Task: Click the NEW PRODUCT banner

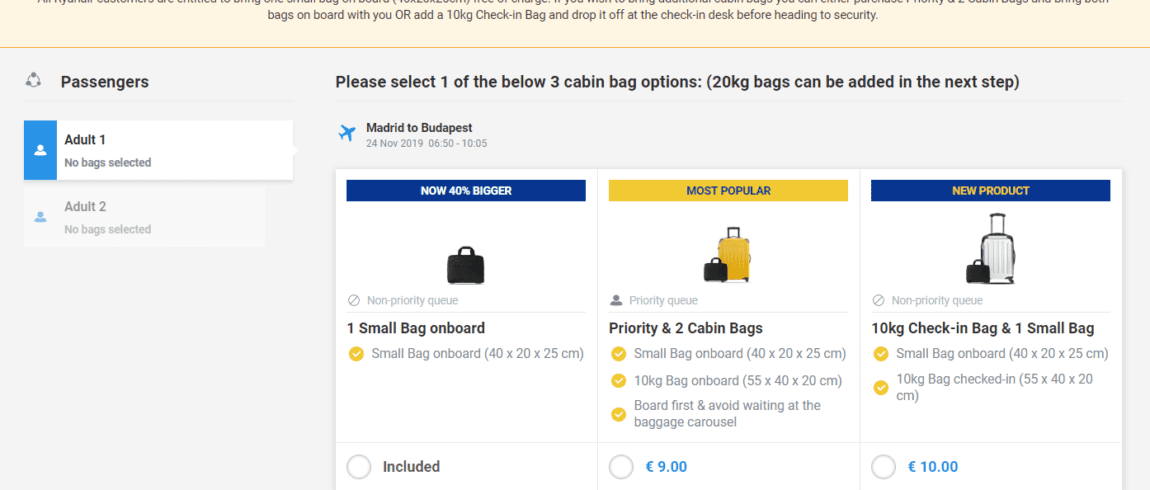Action: coord(991,191)
